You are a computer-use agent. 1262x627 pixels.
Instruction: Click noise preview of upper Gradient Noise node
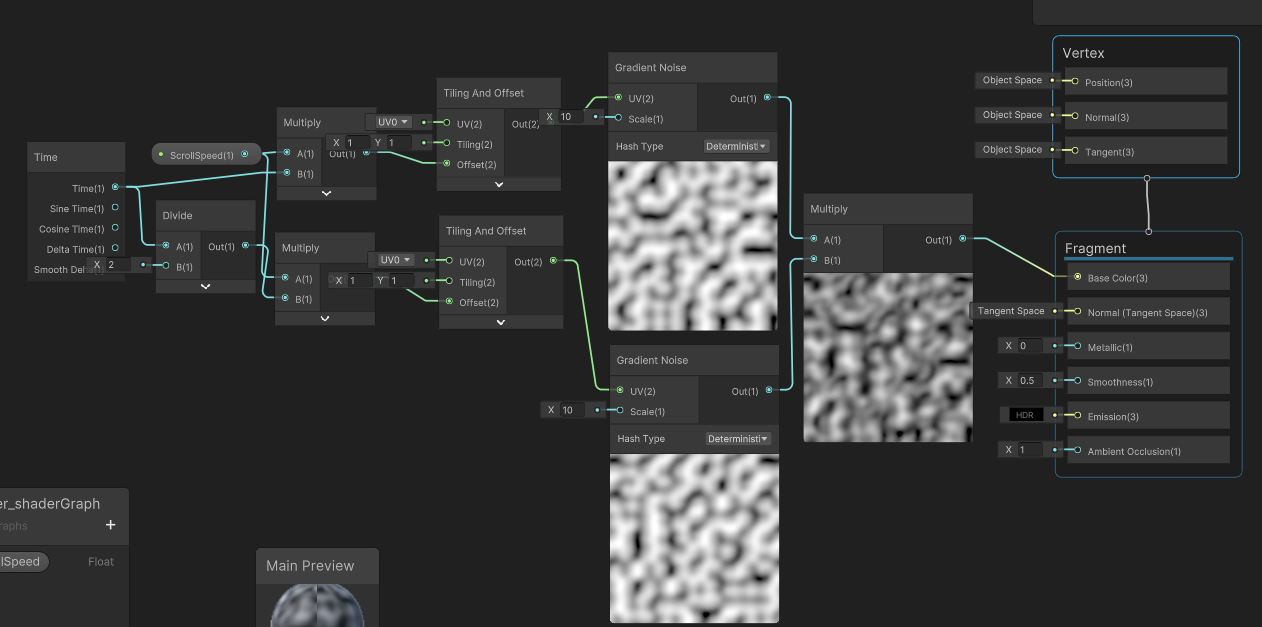point(693,245)
